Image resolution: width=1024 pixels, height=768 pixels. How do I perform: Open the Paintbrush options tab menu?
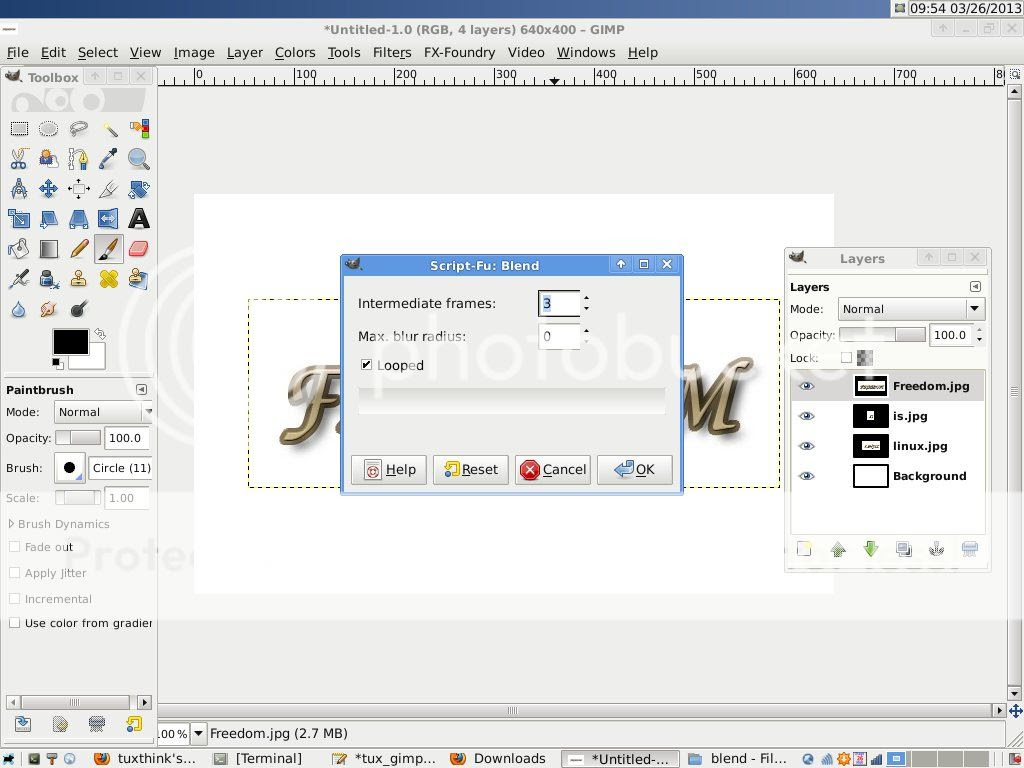(x=141, y=390)
